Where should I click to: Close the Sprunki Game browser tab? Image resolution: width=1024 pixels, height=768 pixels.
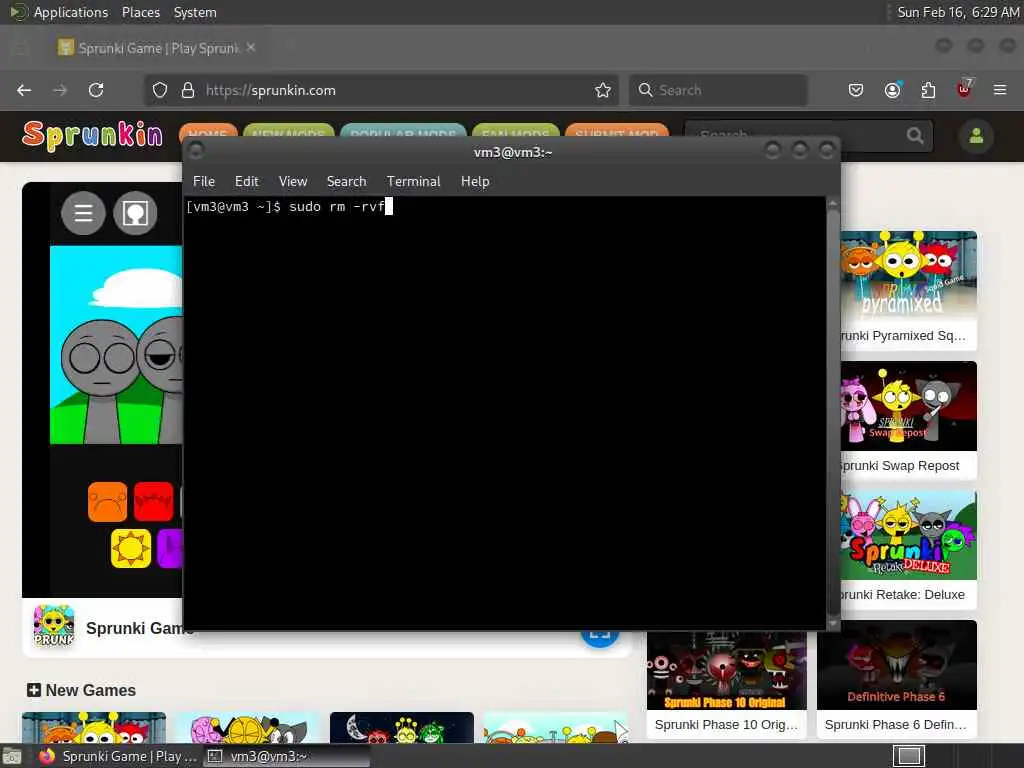(251, 47)
